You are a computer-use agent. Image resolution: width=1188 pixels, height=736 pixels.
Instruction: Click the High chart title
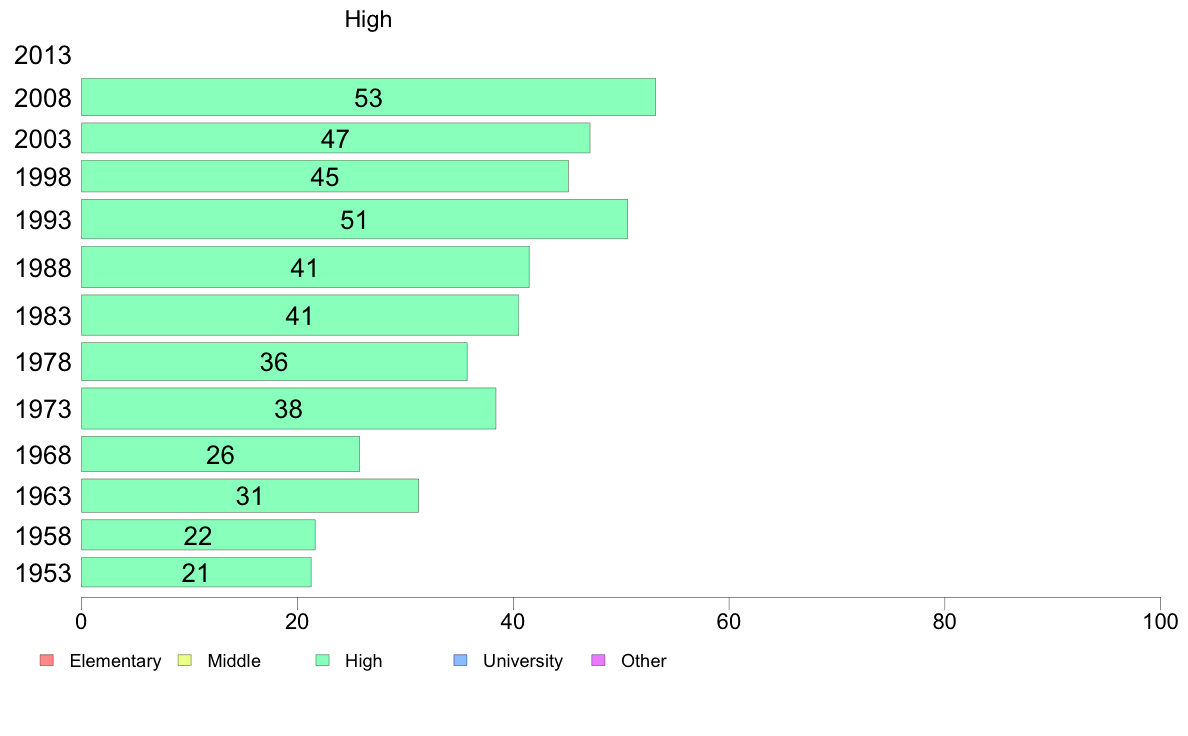368,19
